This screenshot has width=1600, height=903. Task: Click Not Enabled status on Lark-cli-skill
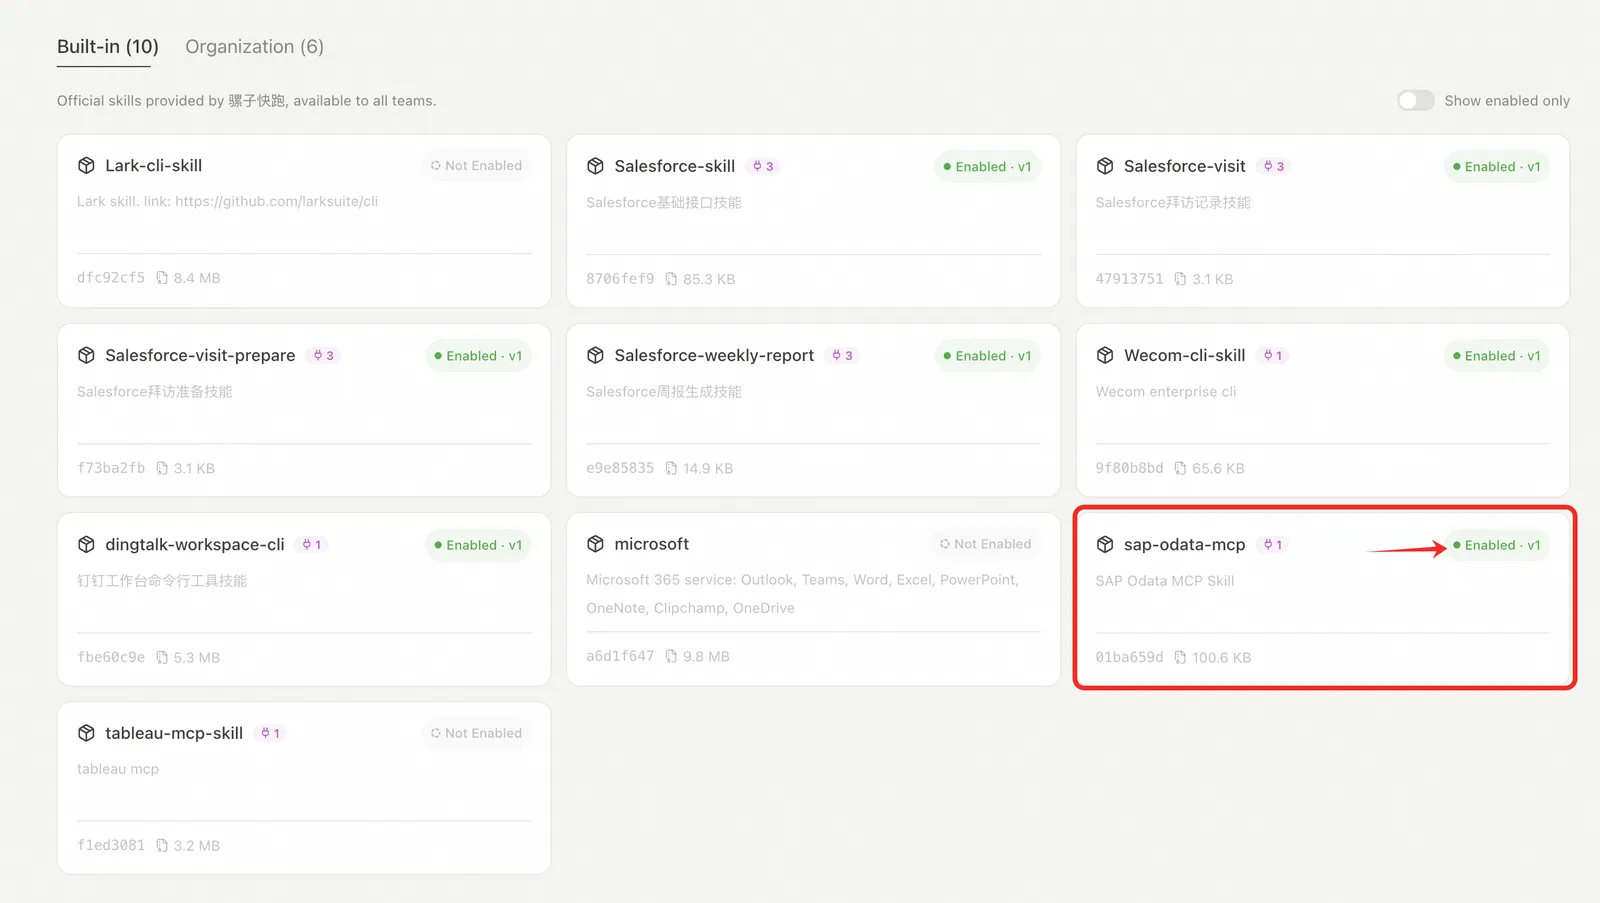(x=476, y=165)
